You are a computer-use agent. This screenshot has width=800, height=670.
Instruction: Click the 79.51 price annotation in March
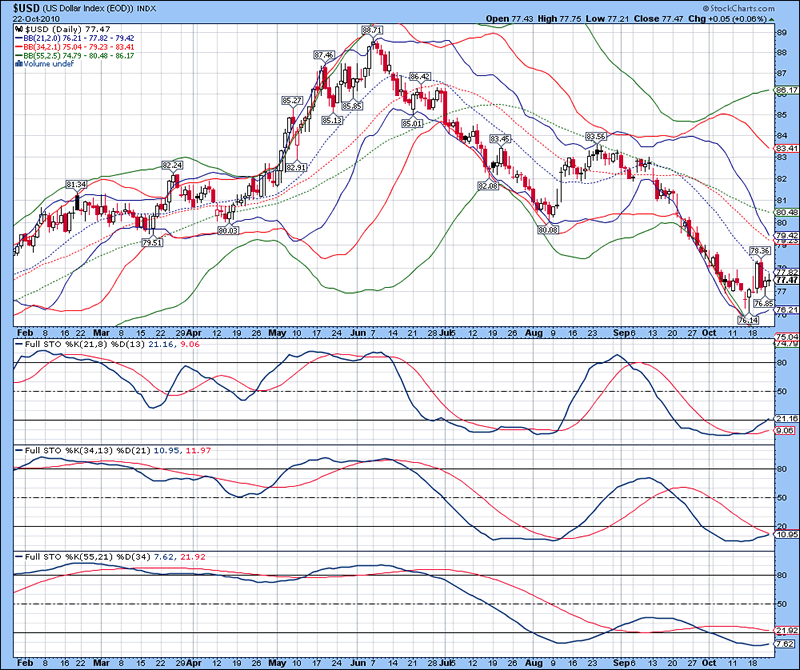point(153,242)
